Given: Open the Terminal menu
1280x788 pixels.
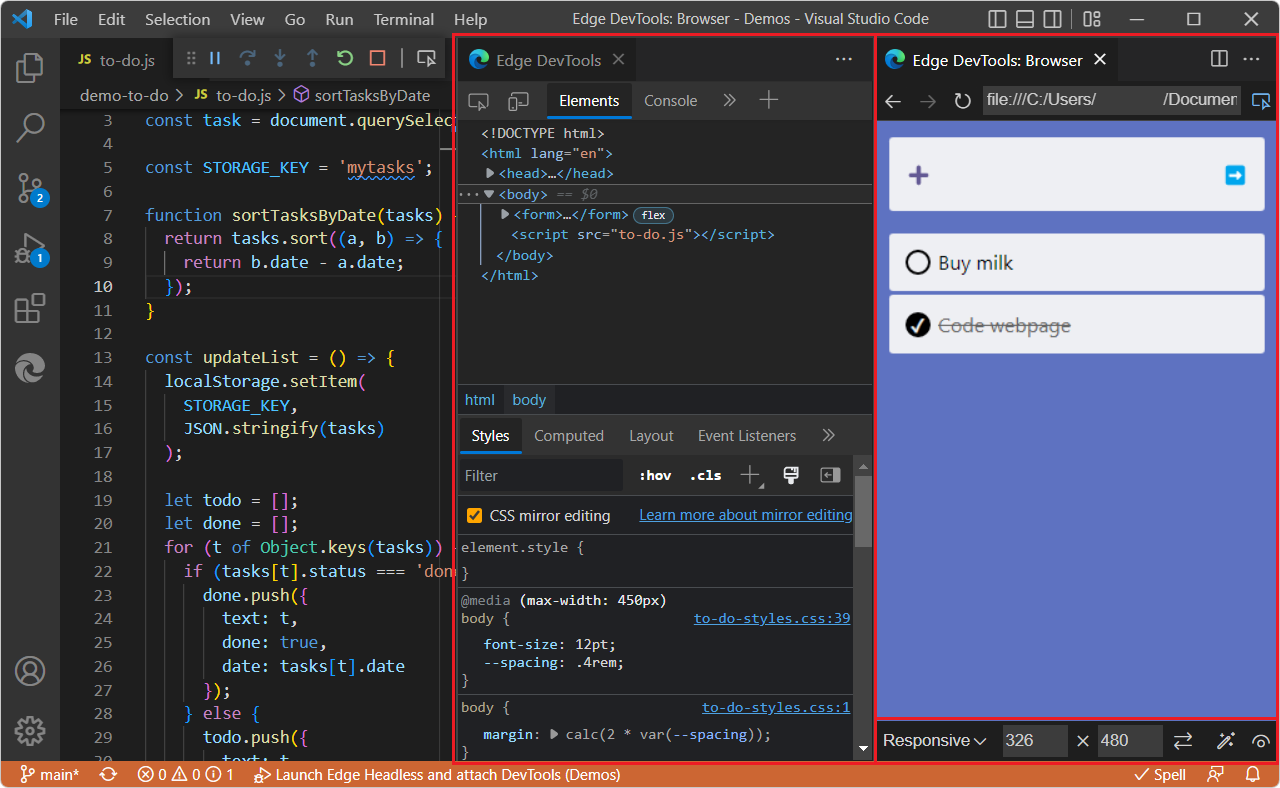Looking at the screenshot, I should click(404, 19).
